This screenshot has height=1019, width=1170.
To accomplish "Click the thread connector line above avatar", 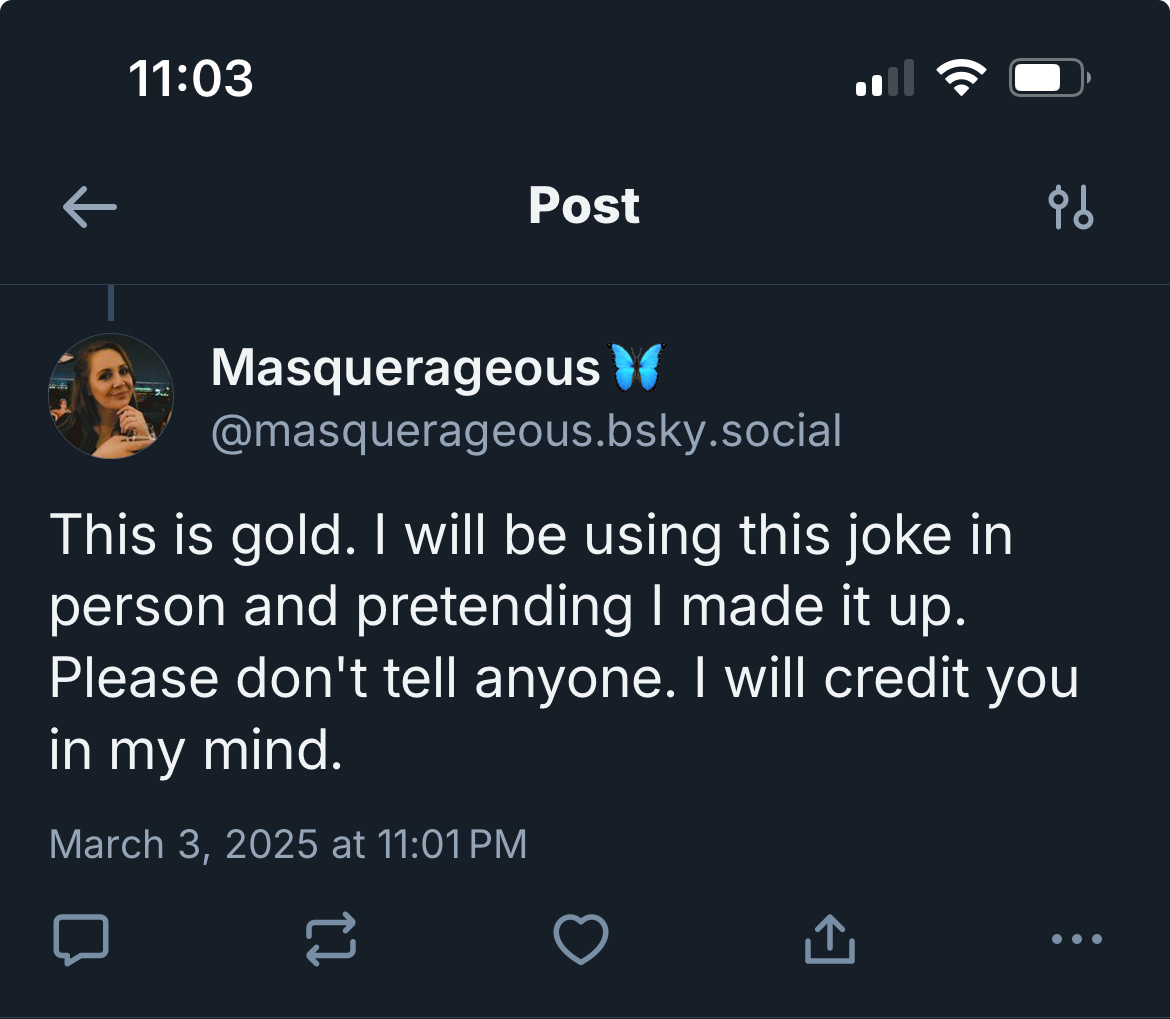I will [110, 303].
